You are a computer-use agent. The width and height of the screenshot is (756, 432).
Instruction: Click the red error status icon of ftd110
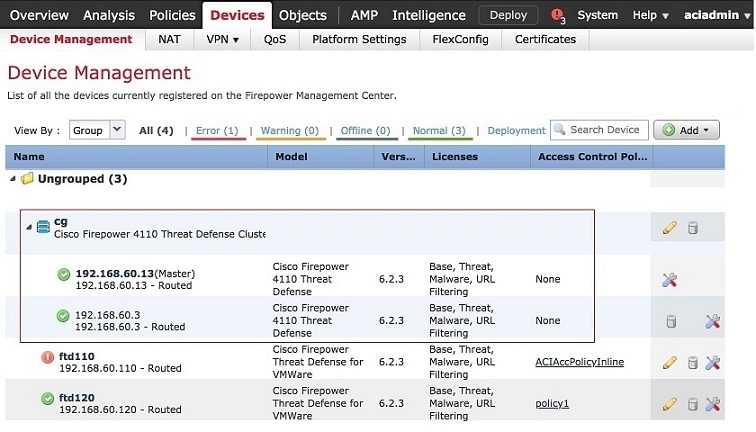(x=47, y=357)
